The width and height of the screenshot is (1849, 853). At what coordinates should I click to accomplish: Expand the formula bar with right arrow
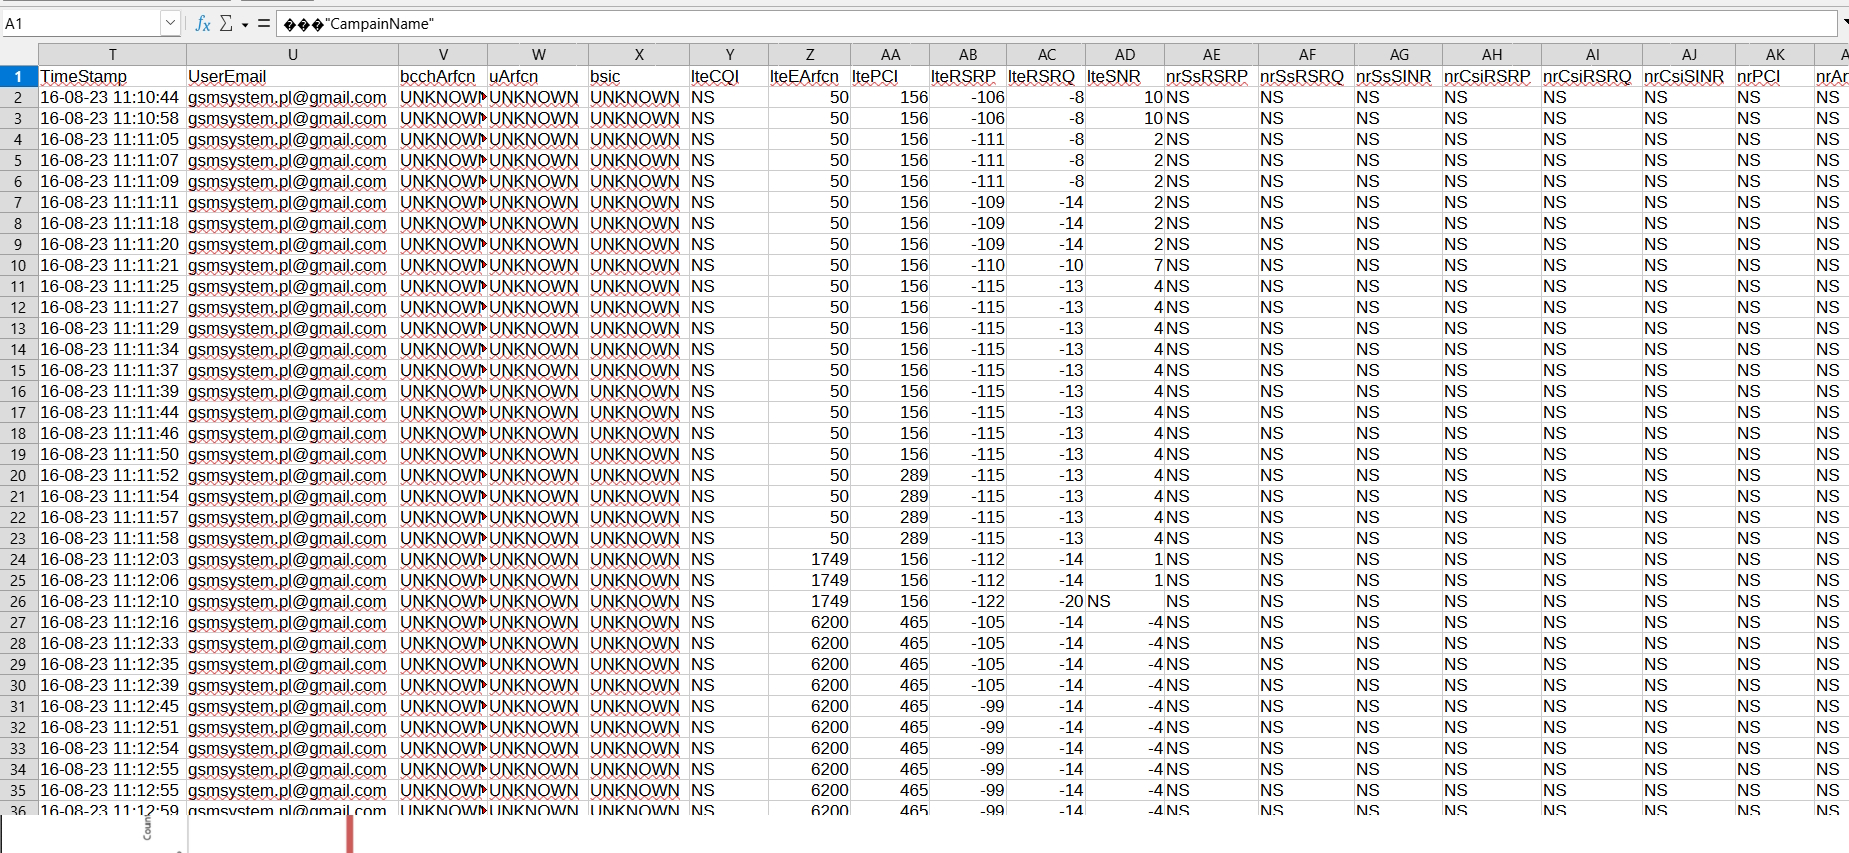tap(1844, 22)
